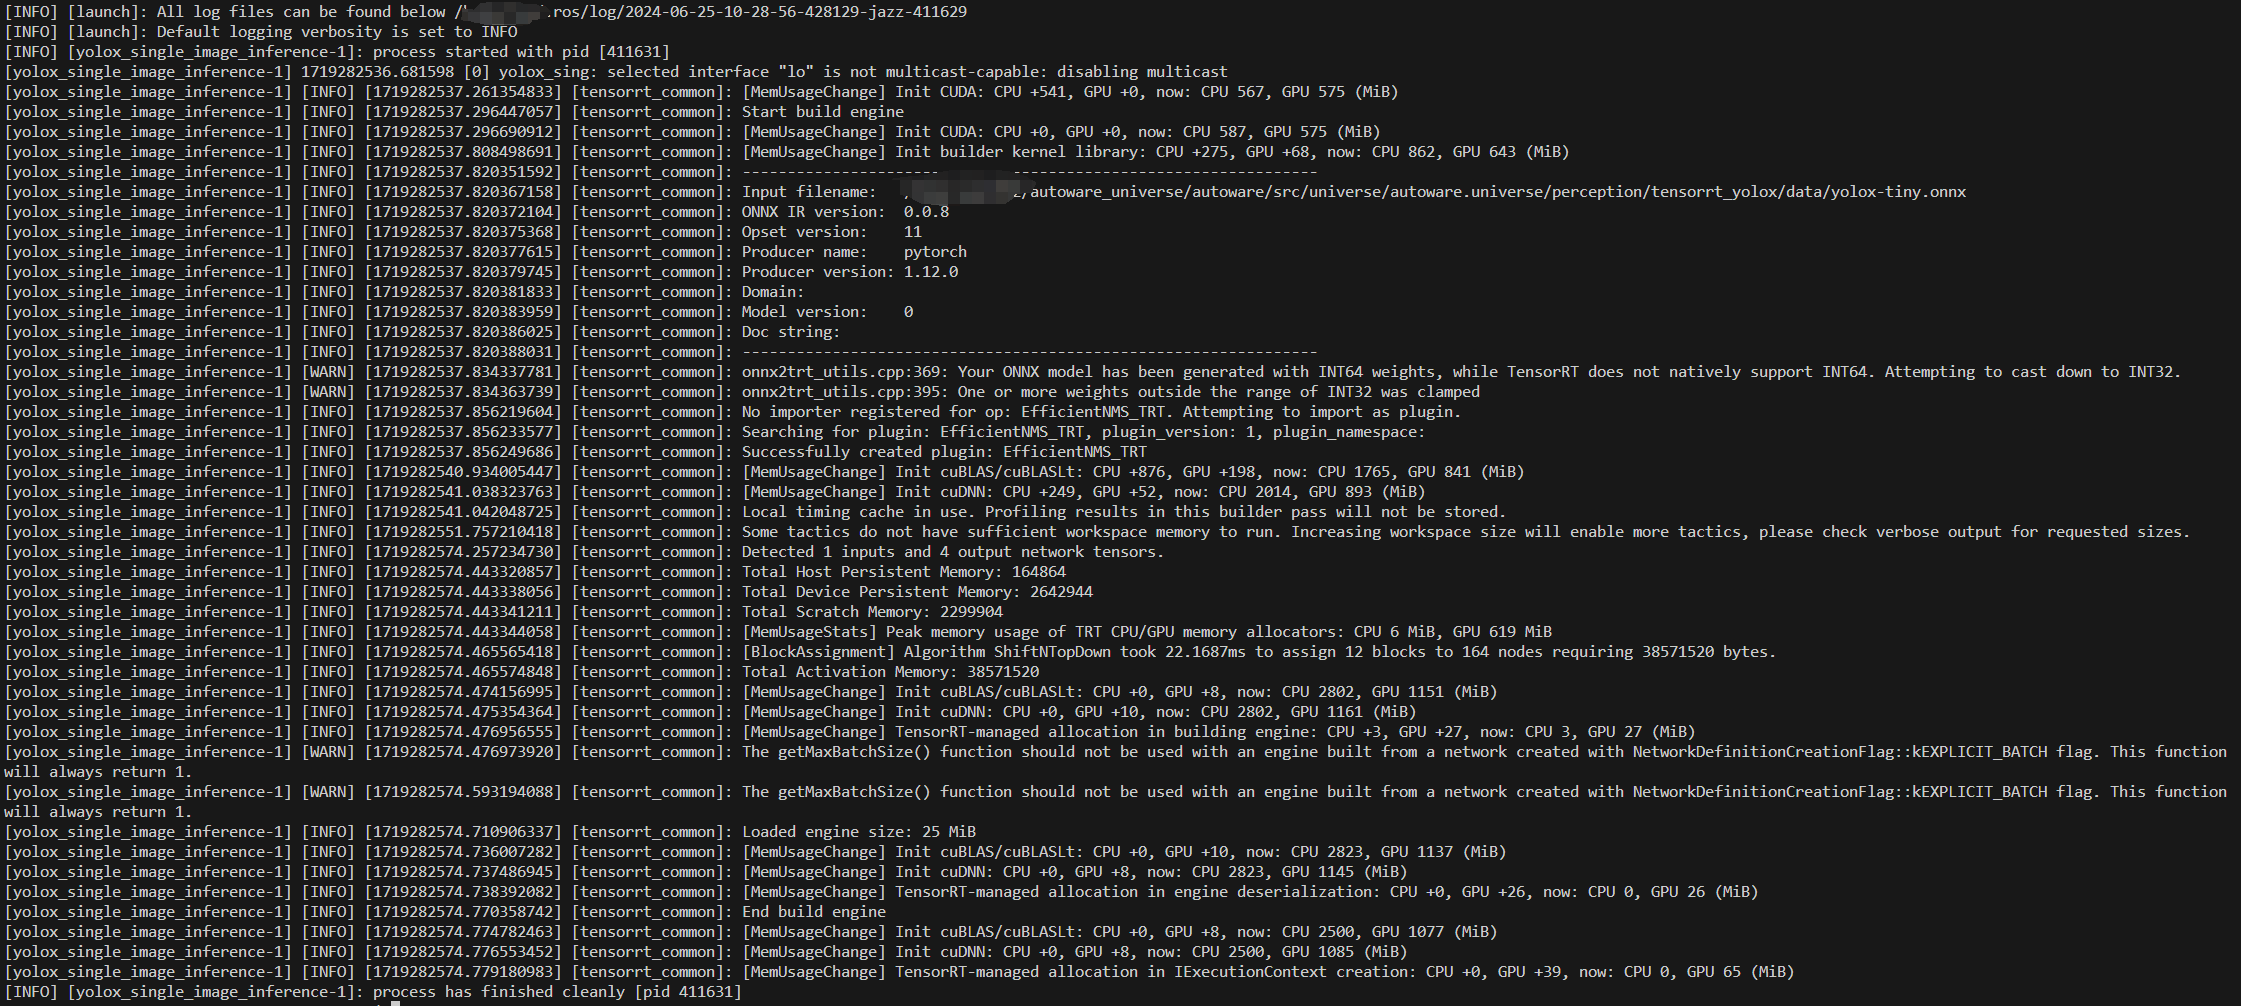The image size is (2241, 1006).
Task: Click '[MemUsageStats] Peak memory usage' line
Action: [779, 632]
